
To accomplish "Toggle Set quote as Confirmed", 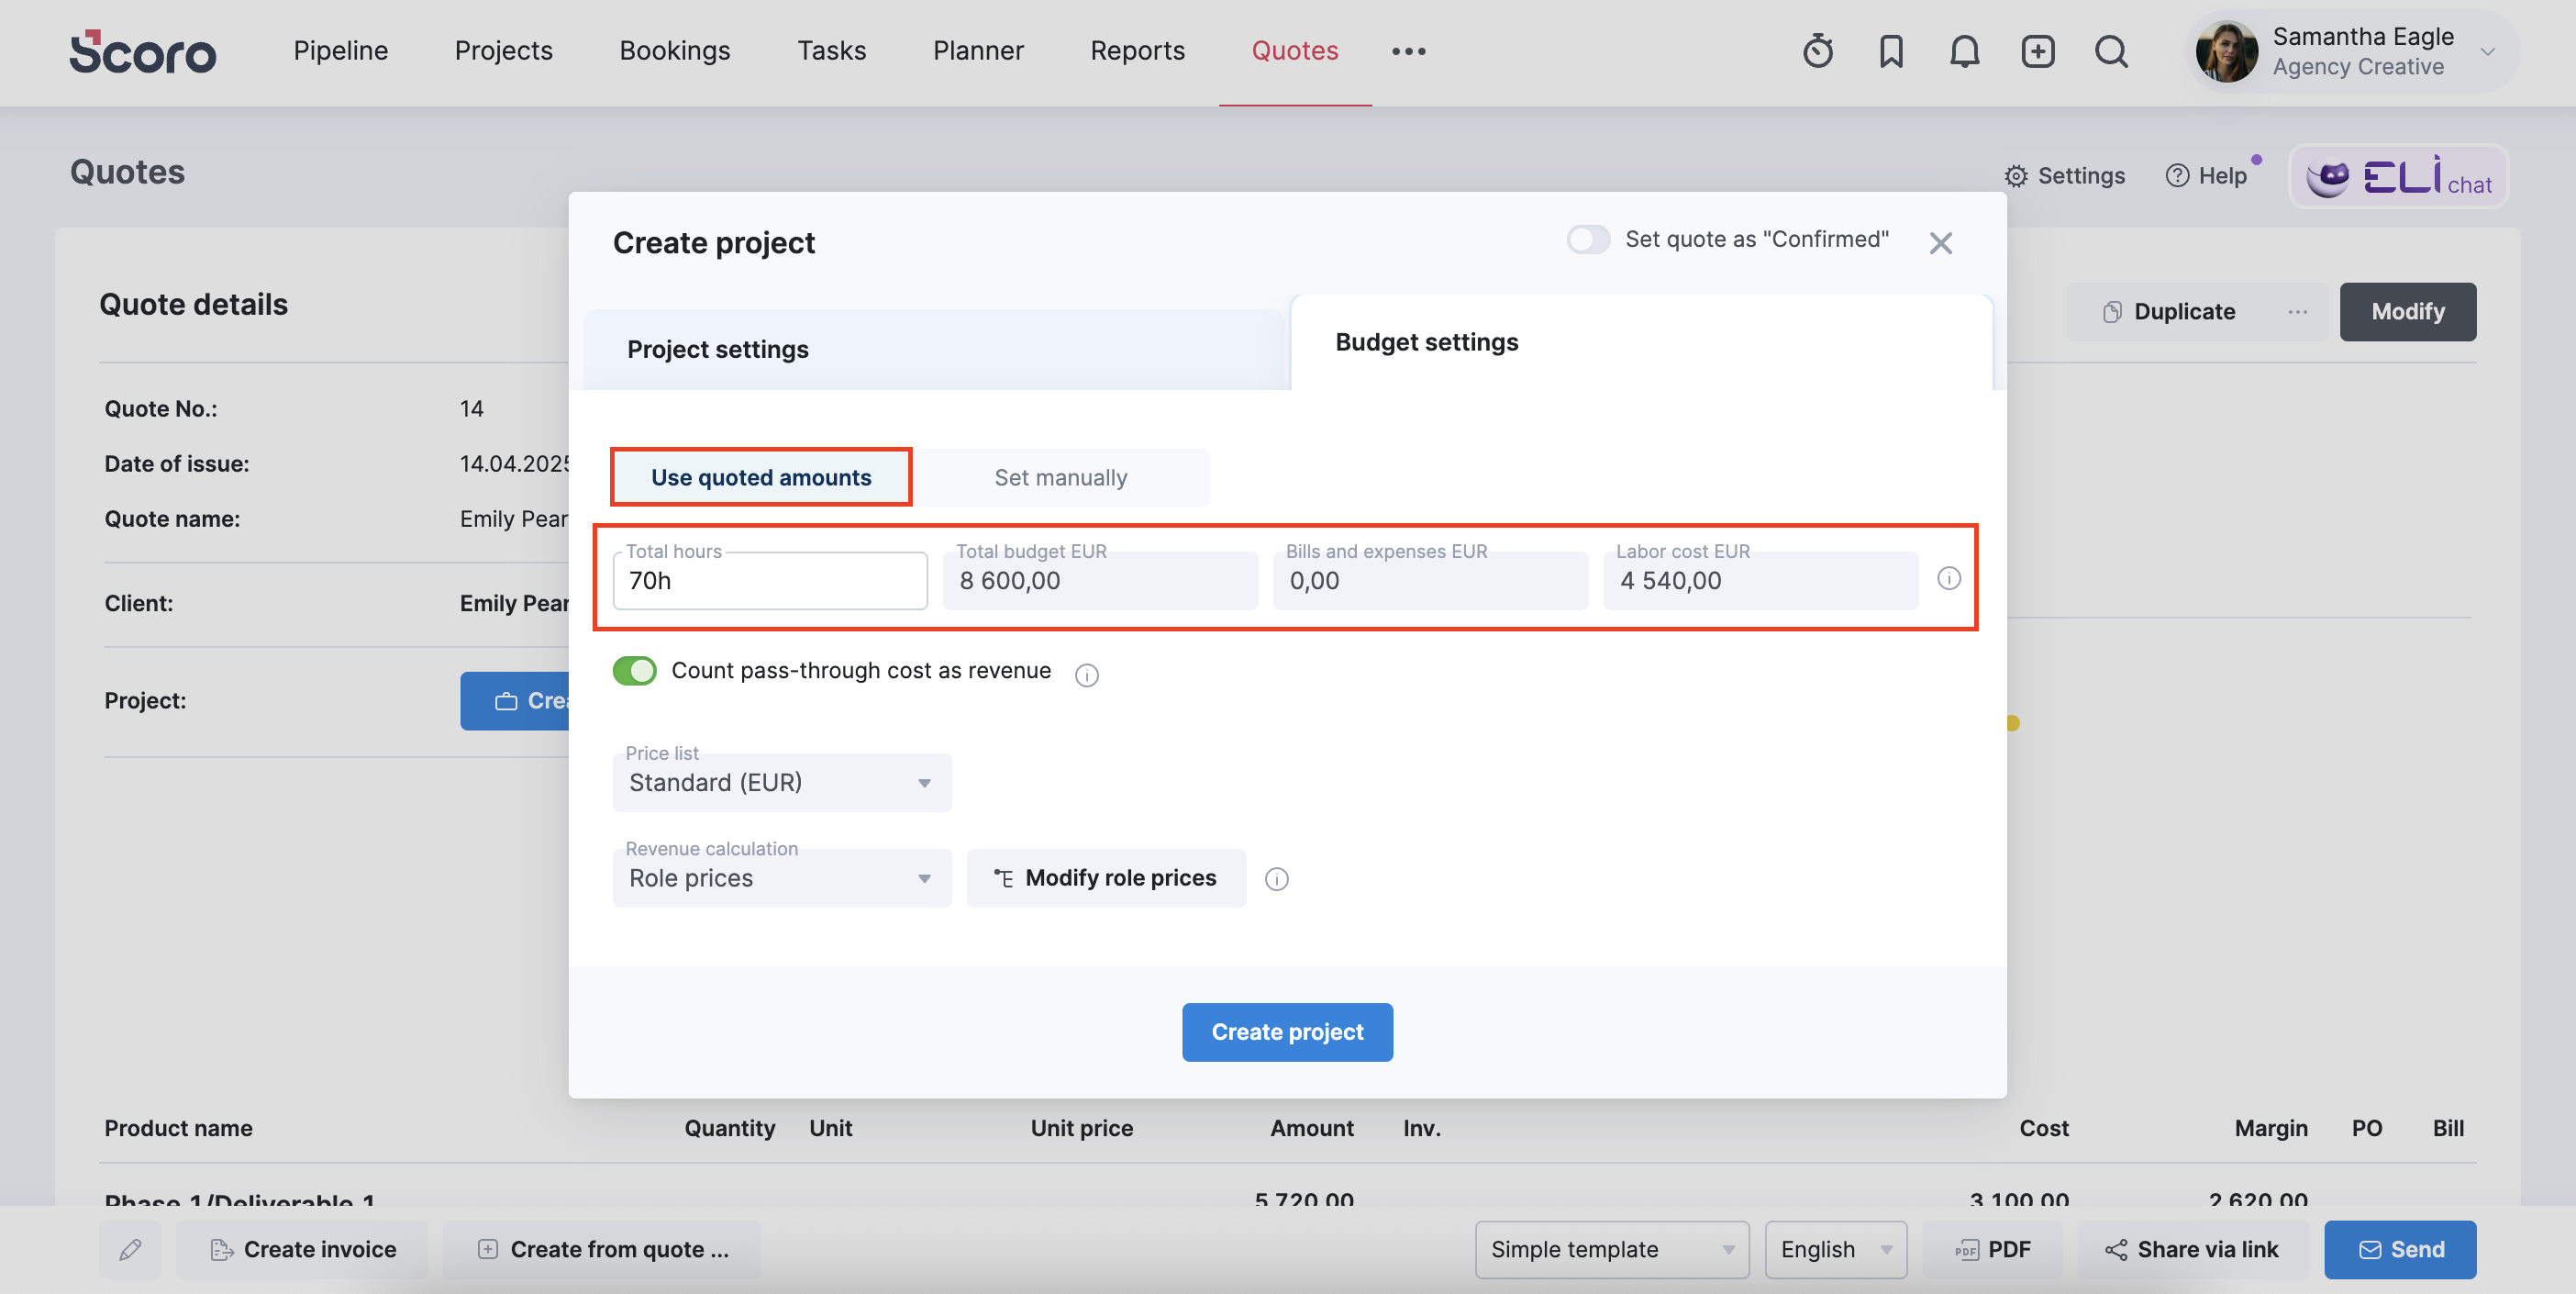I will tap(1588, 240).
